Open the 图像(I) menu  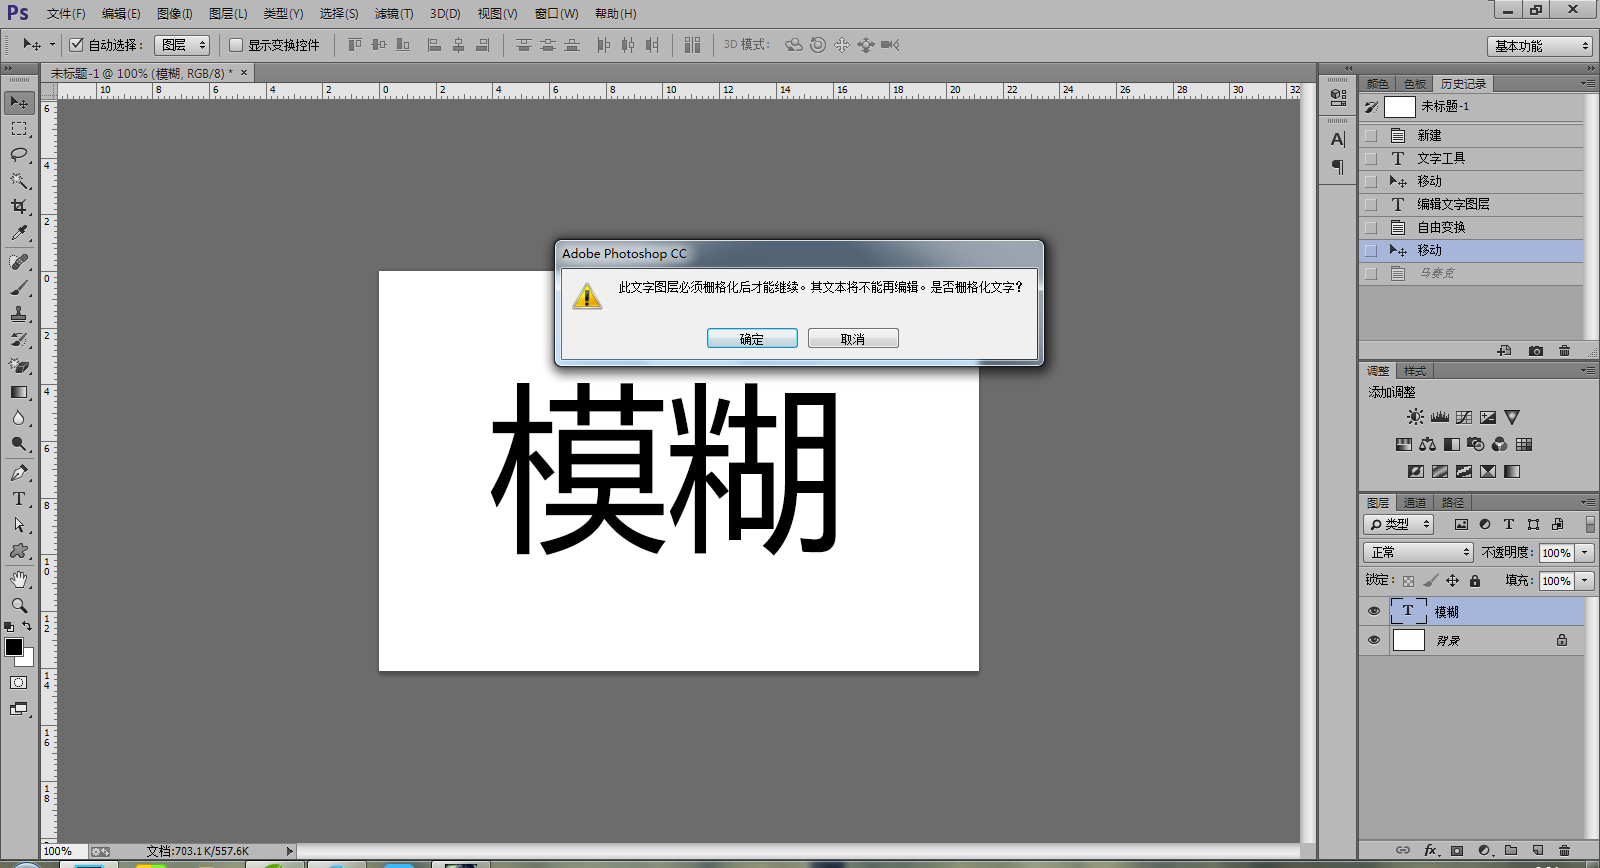click(174, 14)
